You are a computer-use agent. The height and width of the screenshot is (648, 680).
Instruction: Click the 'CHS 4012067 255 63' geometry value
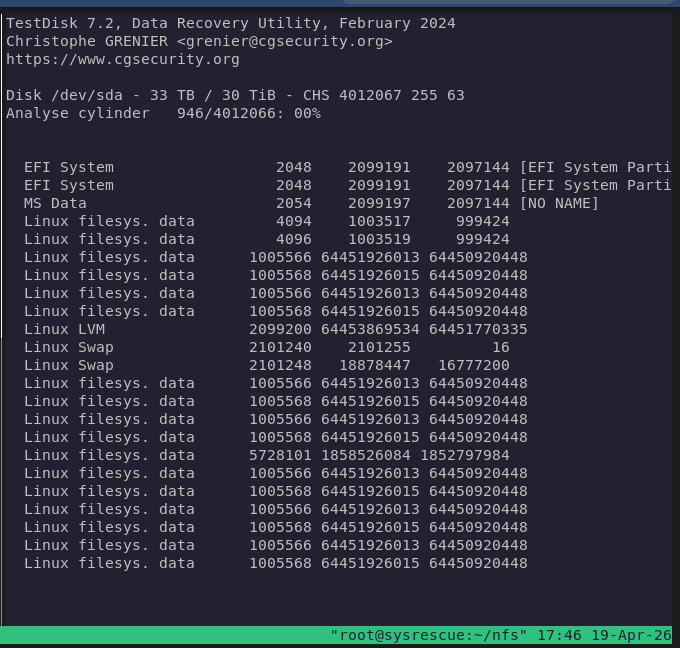(383, 95)
